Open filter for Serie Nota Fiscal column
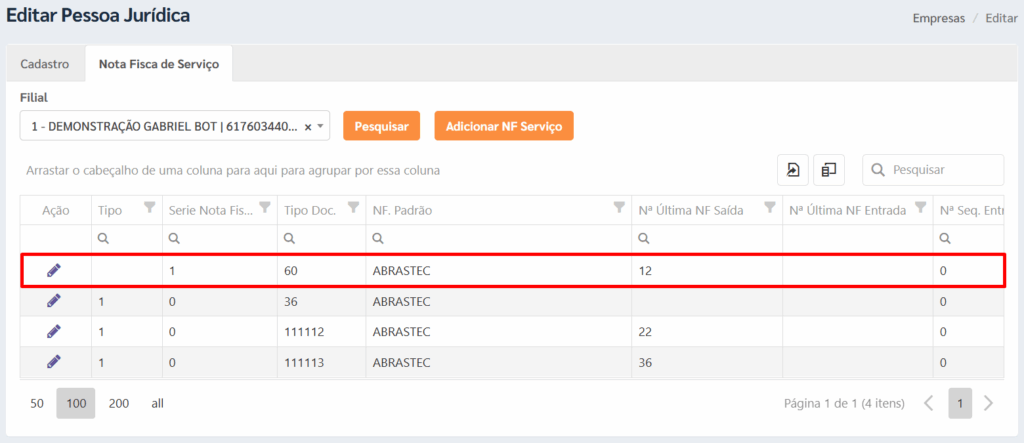 tap(265, 208)
